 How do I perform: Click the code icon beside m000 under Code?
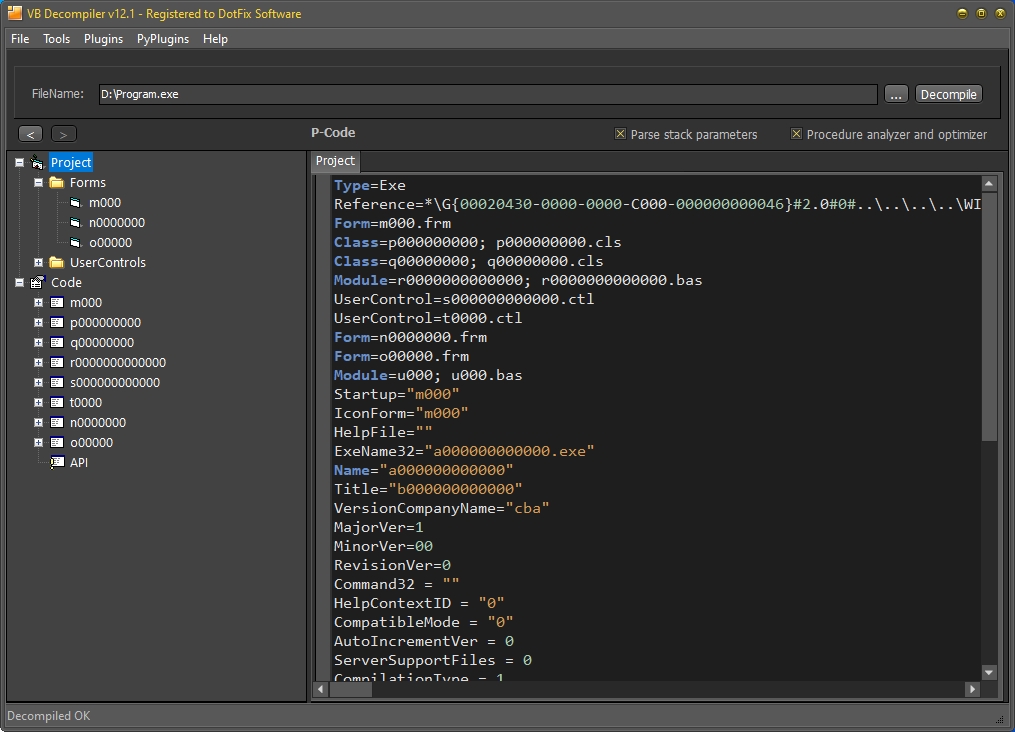(57, 302)
